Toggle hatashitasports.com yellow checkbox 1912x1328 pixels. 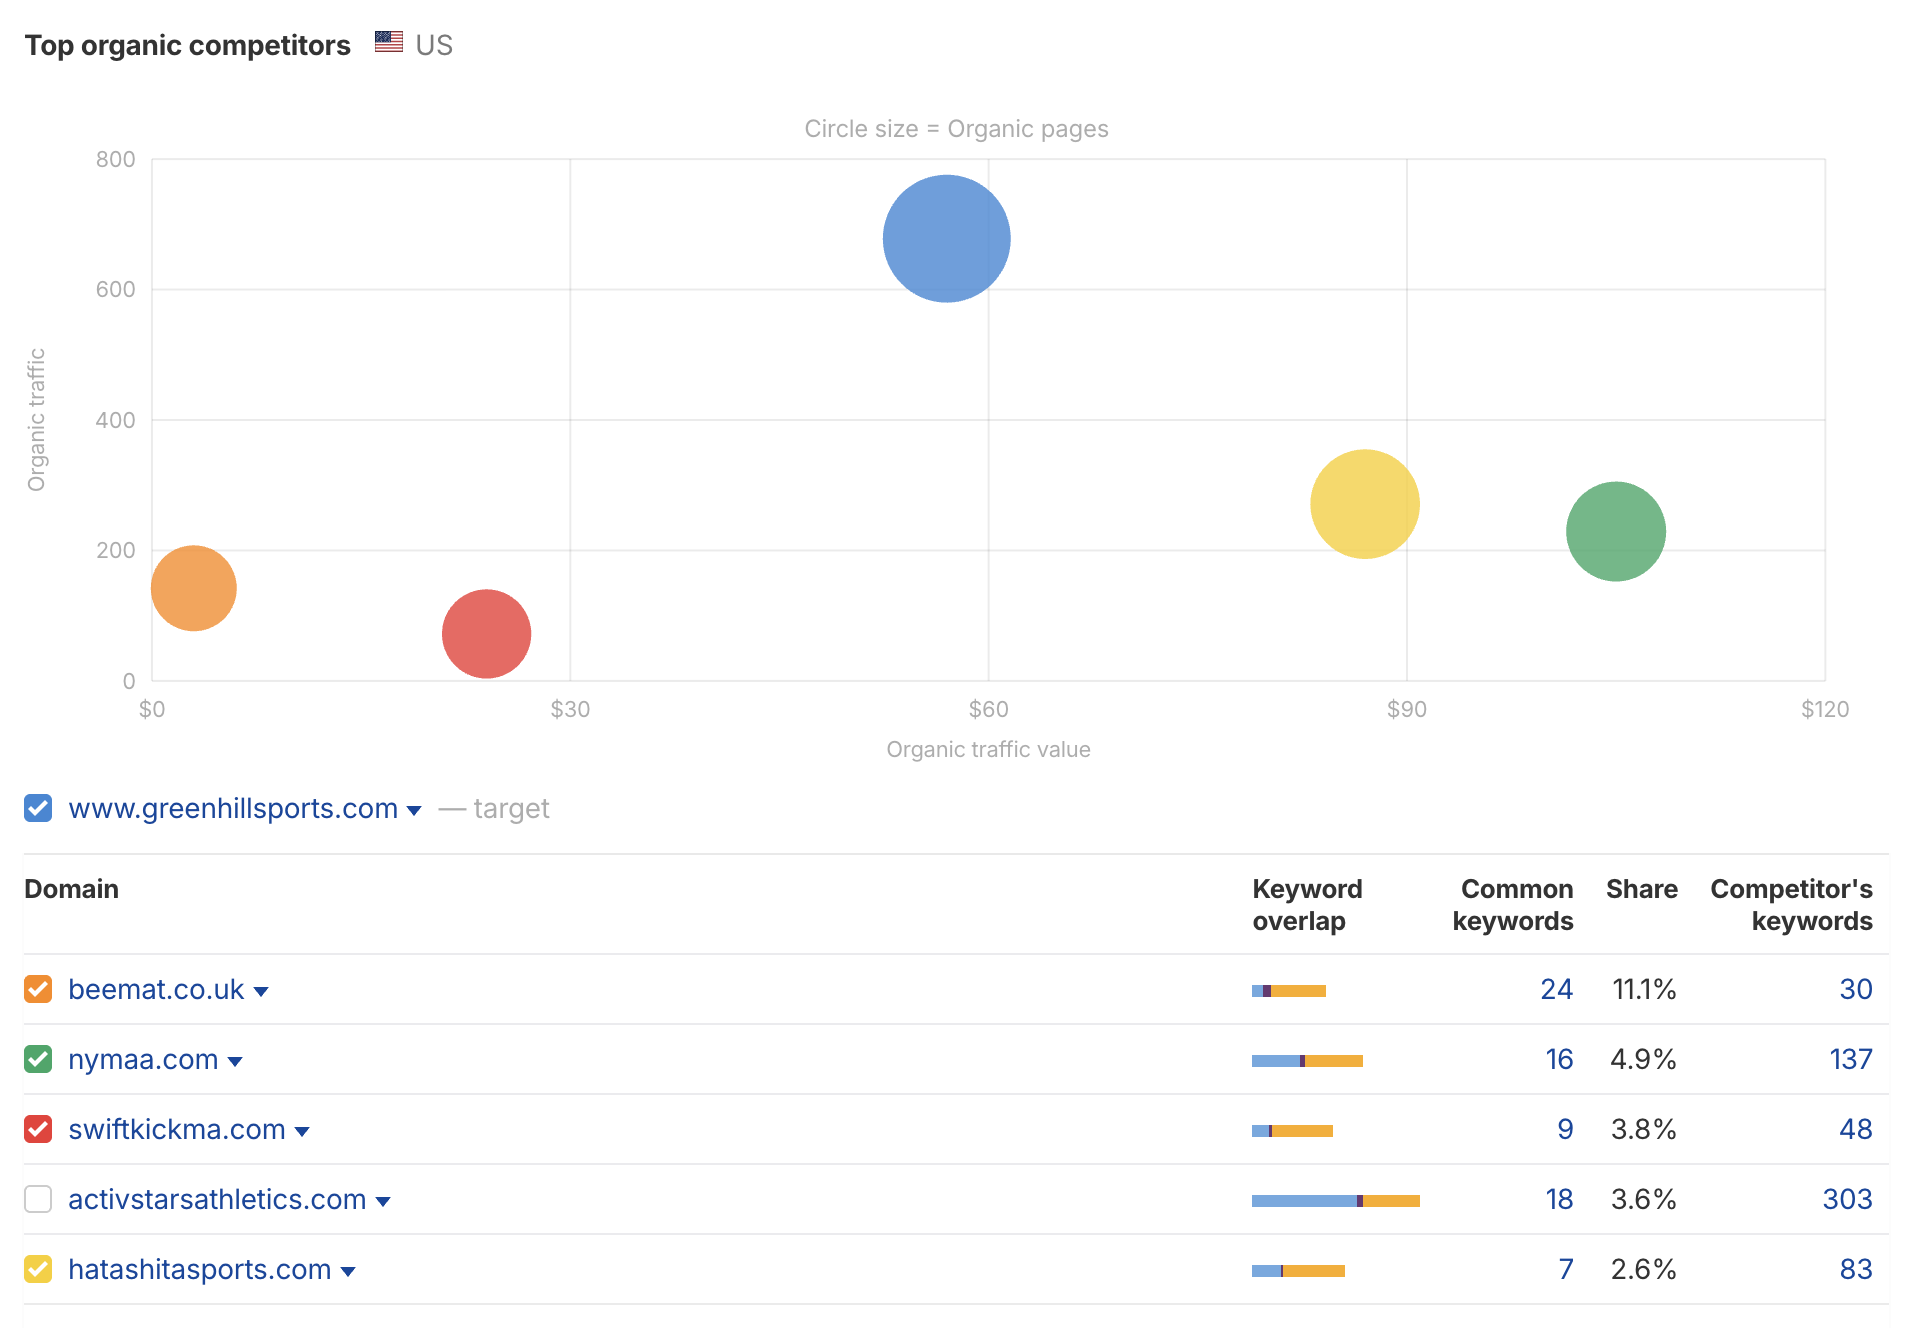38,1269
